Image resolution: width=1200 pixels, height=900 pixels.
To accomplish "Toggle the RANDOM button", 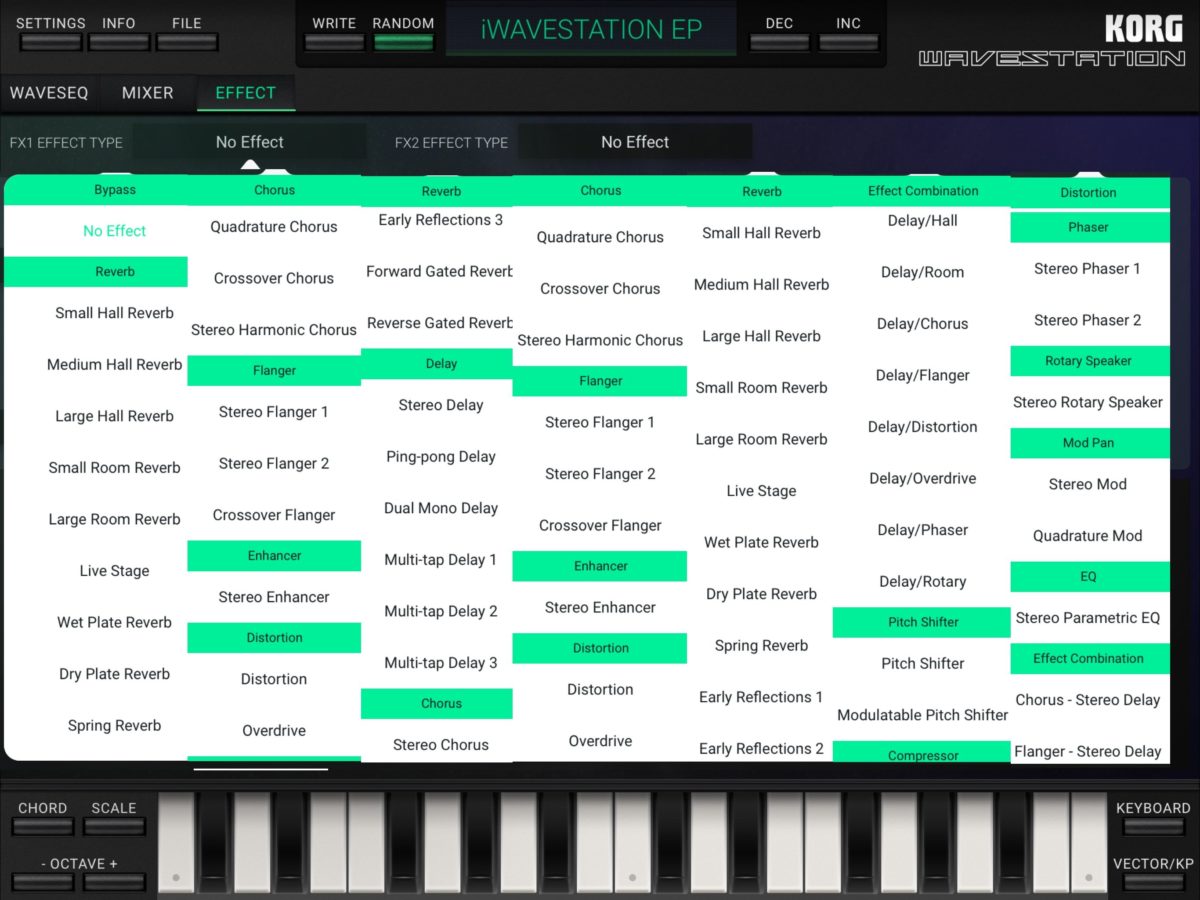I will pyautogui.click(x=403, y=41).
